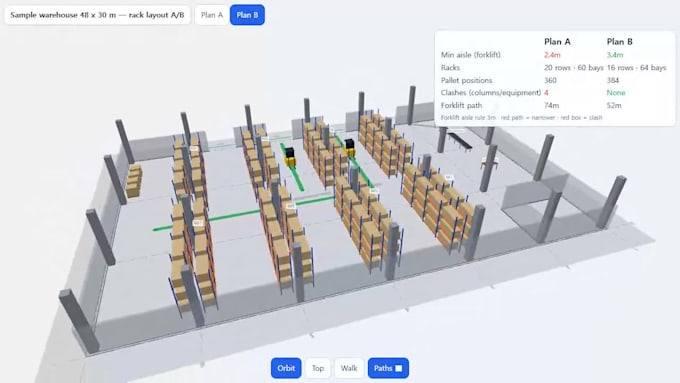Click the 'Min aisle (forklift)' row label
The image size is (680, 383).
pos(471,55)
